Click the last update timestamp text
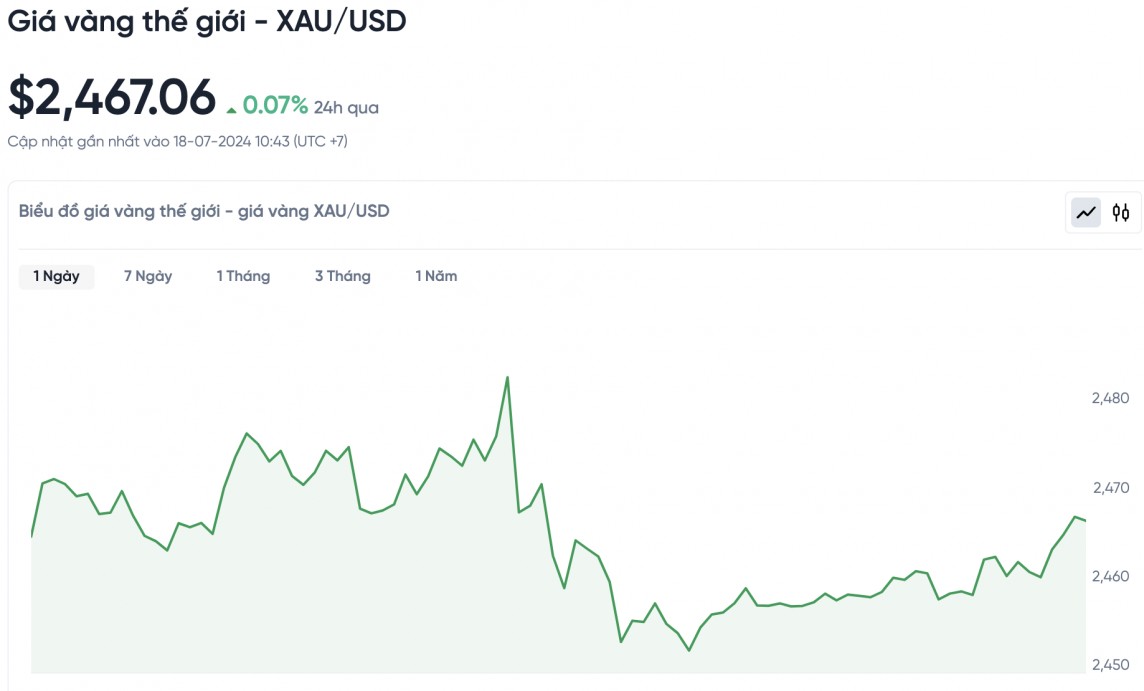This screenshot has height=691, width=1144. click(178, 141)
